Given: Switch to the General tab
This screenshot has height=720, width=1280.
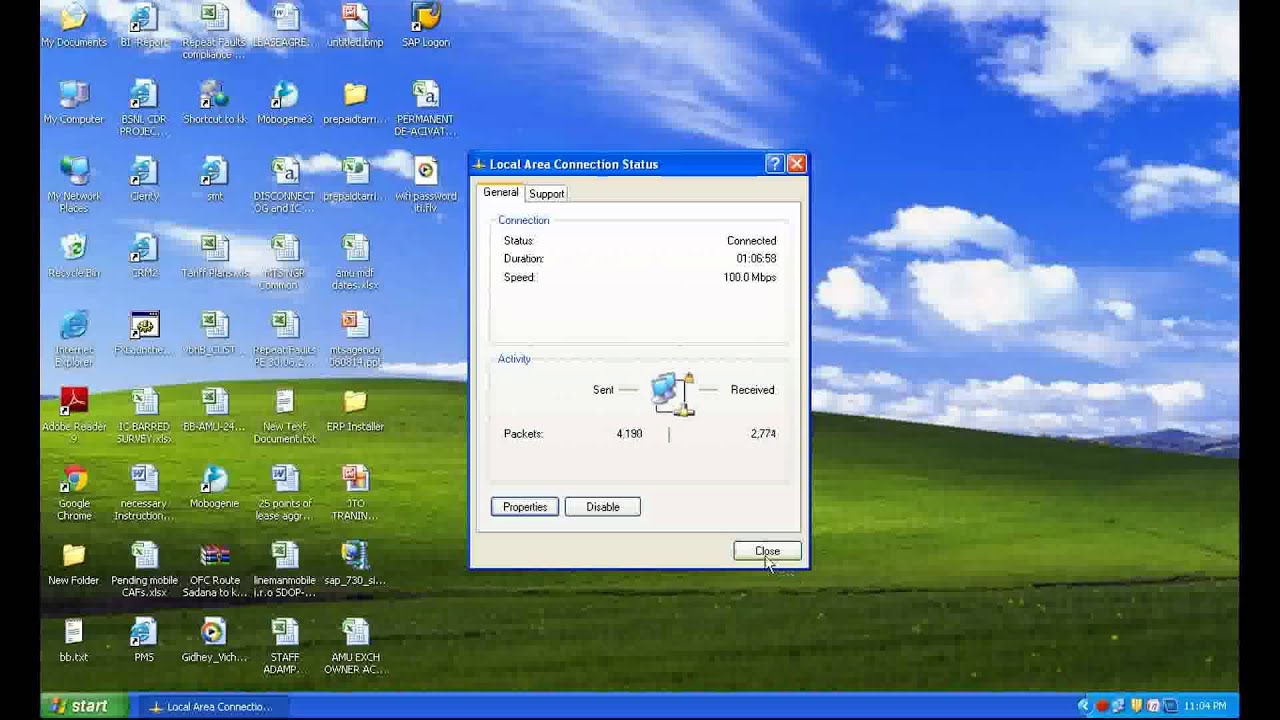Looking at the screenshot, I should 500,192.
